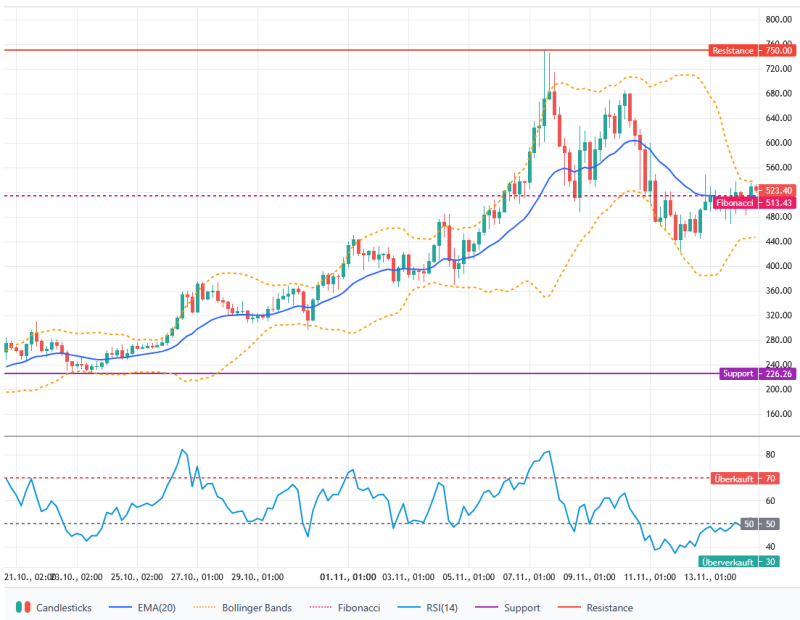Viewport: 800px width, 620px height.
Task: Toggle the RSI(14) indicator visibility
Action: (440, 607)
